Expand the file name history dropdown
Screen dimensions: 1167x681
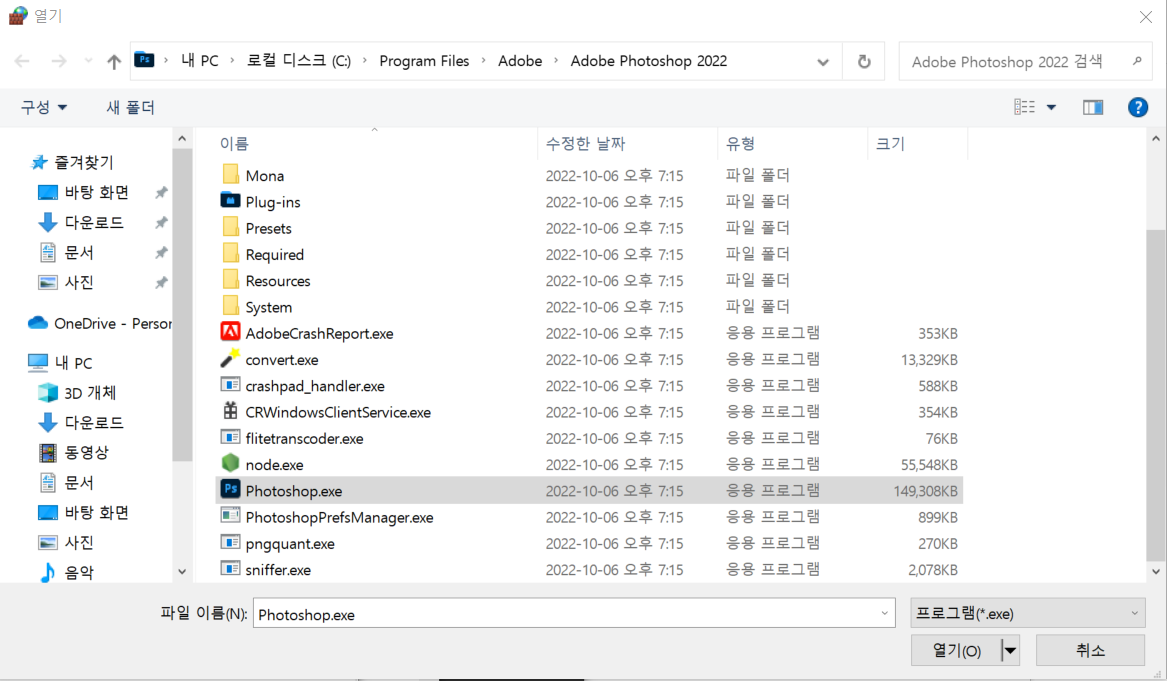coord(884,613)
